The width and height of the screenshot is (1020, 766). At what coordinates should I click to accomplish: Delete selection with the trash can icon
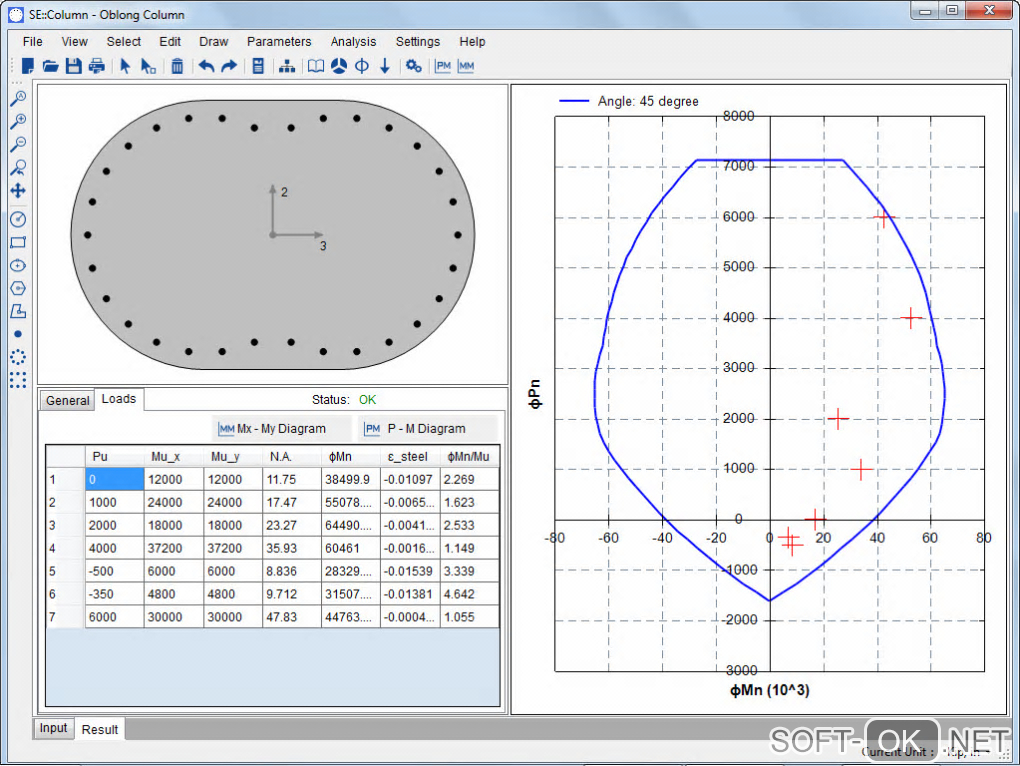coord(177,67)
